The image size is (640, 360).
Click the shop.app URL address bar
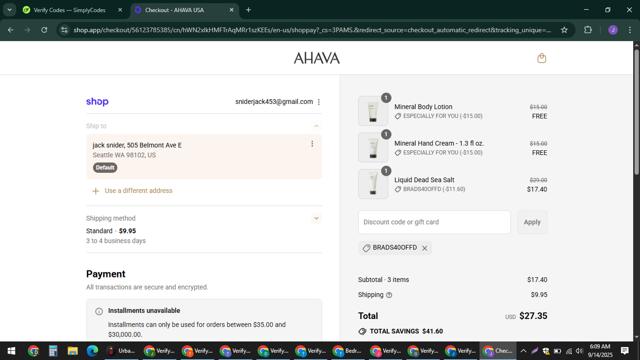pyautogui.click(x=312, y=30)
